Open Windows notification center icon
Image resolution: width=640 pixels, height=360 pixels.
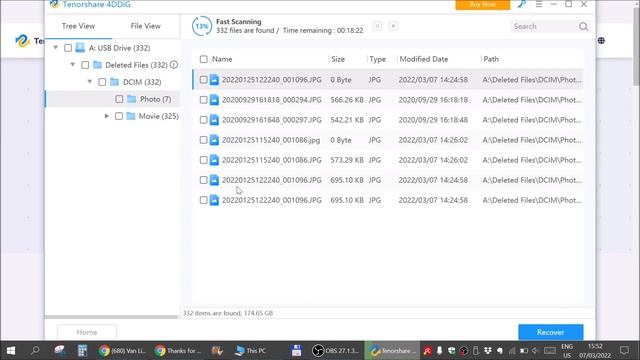pyautogui.click(x=624, y=351)
